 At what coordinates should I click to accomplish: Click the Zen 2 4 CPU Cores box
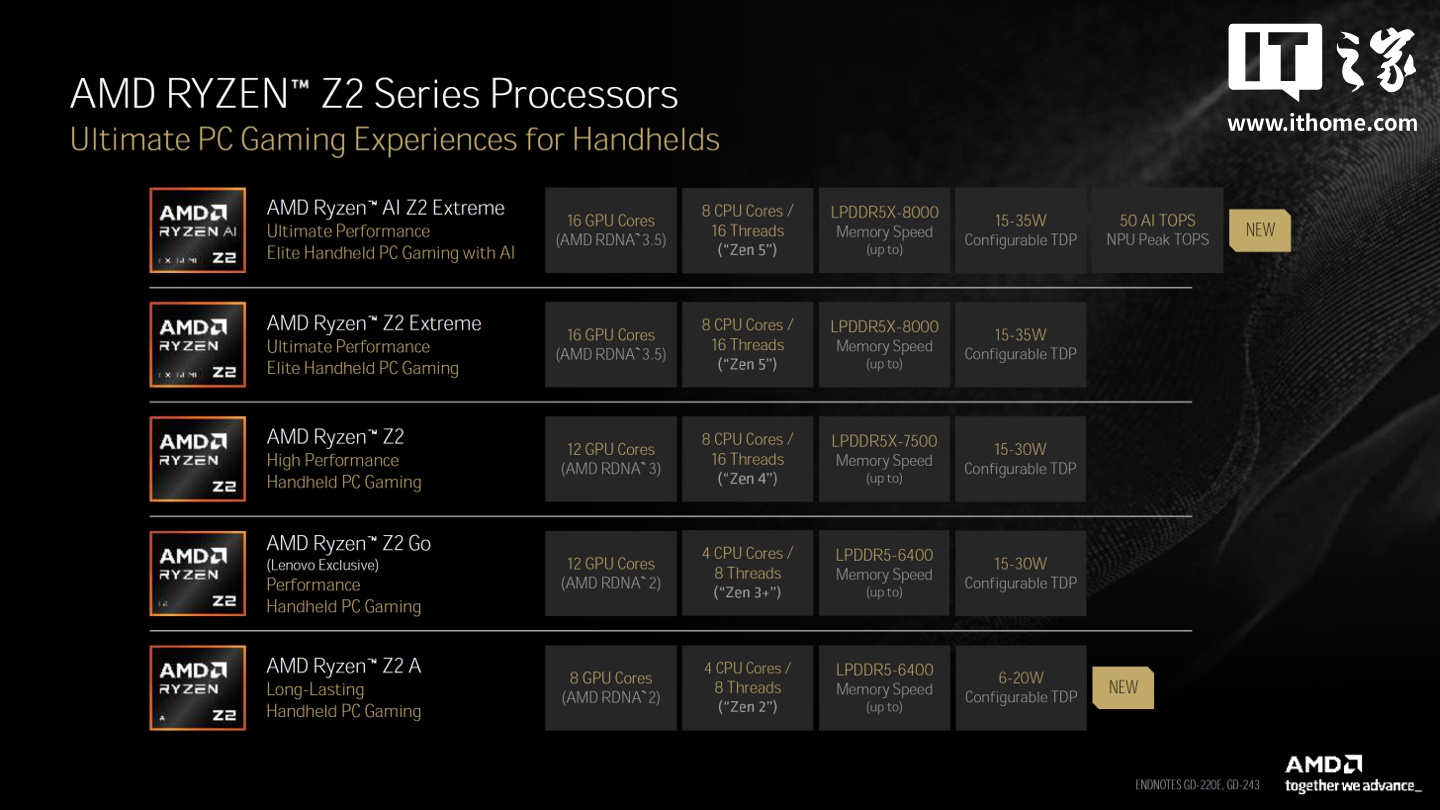pyautogui.click(x=748, y=688)
